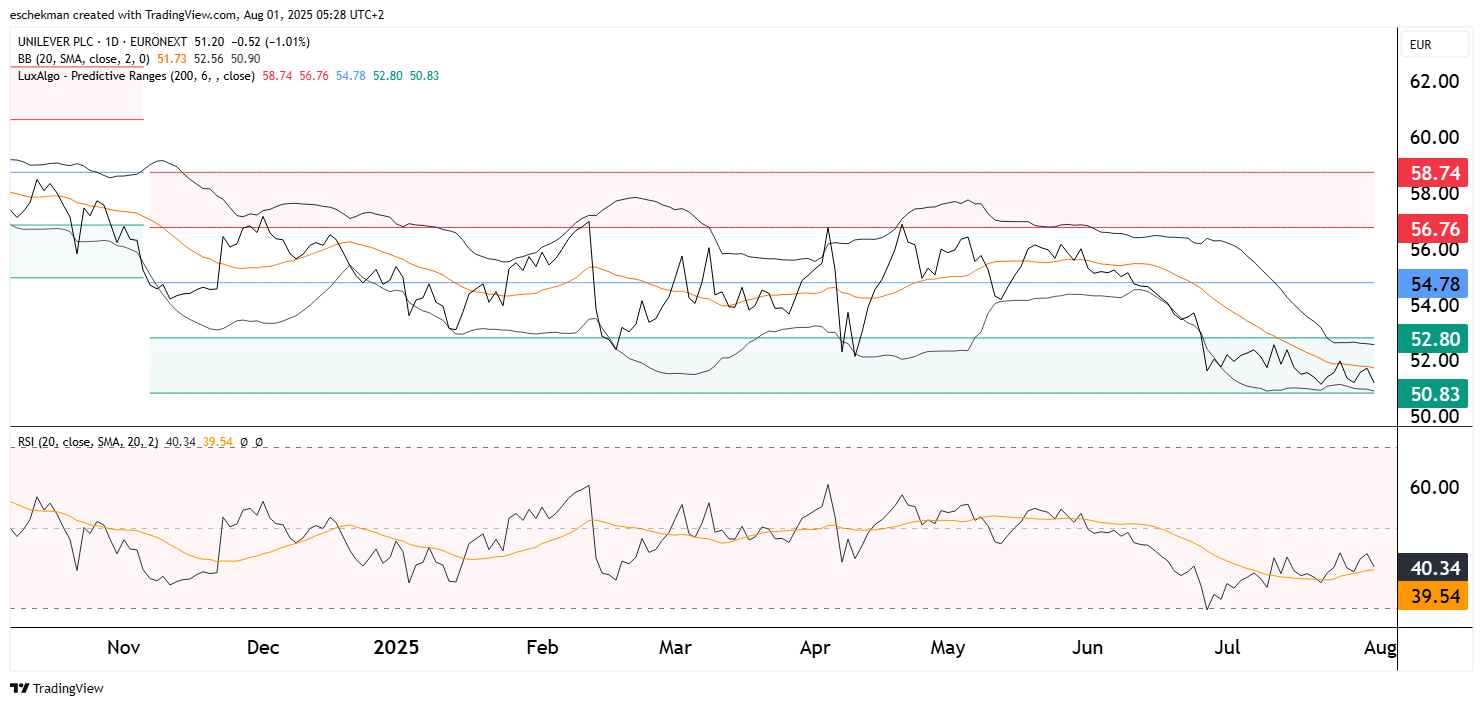Click the TradingView logo icon
1483x706 pixels.
click(19, 688)
